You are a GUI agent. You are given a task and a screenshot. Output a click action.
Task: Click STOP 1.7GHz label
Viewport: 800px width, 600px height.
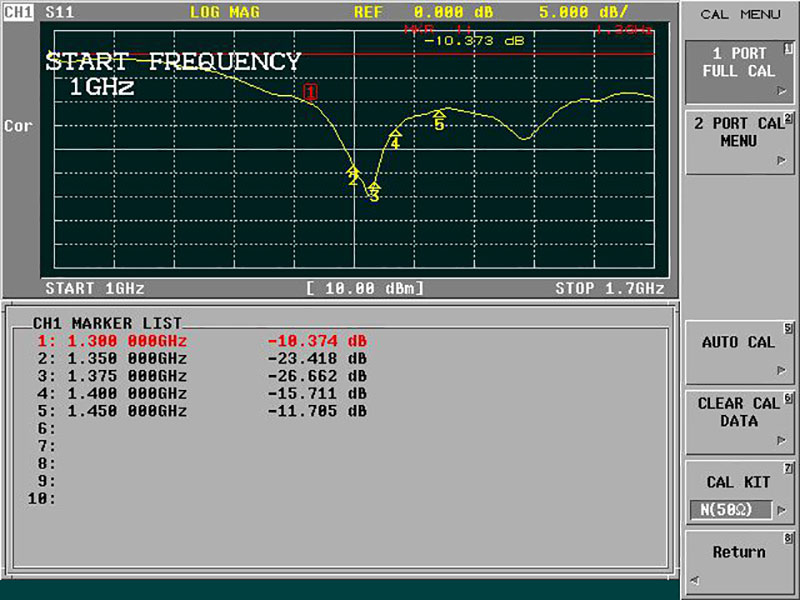pos(610,288)
